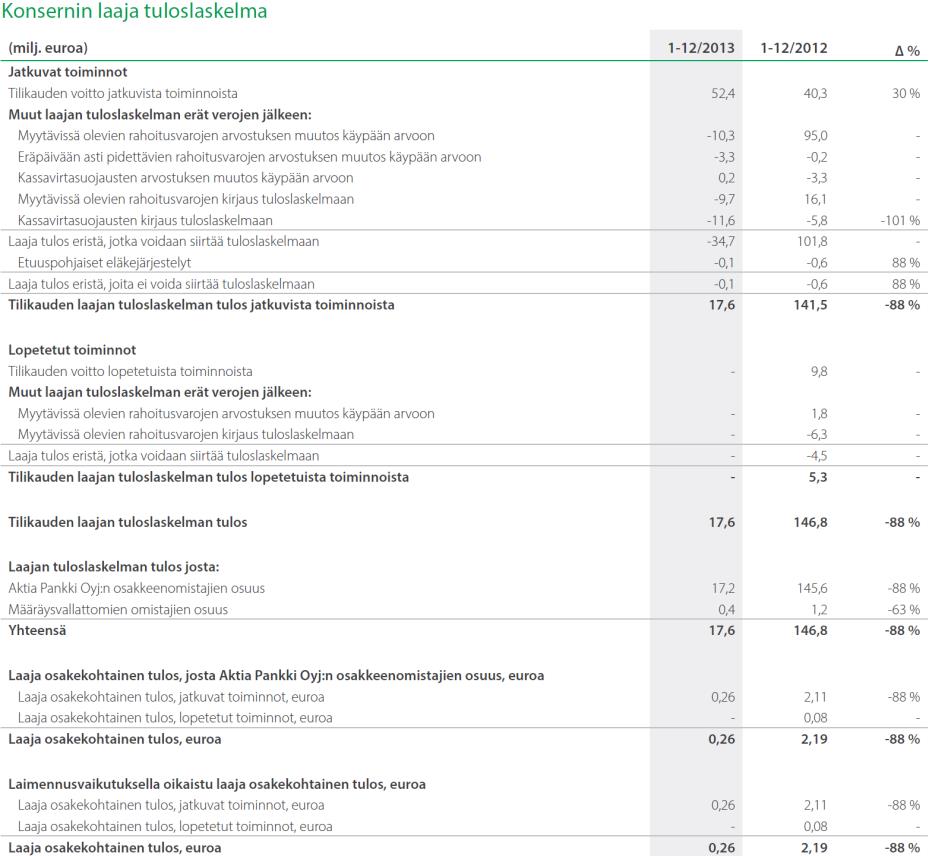This screenshot has width=929, height=856.
Task: Click '146,8' in the Yhteensä row
Action: (811, 630)
